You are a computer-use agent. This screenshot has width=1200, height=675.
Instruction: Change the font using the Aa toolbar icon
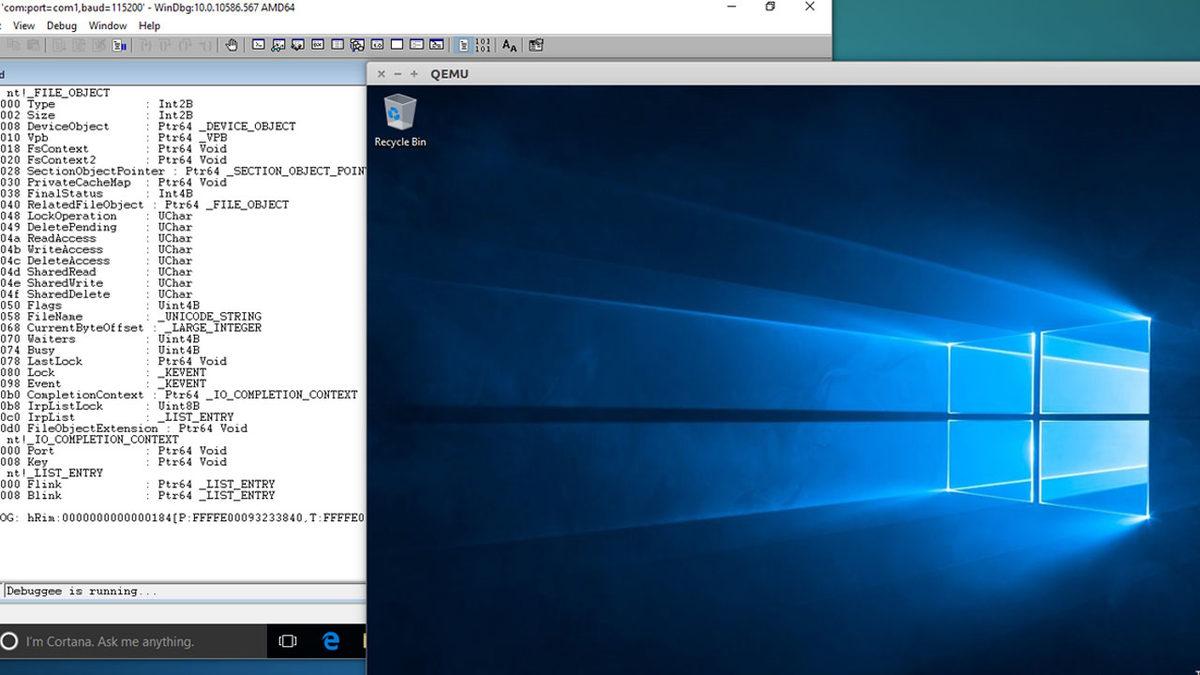(x=509, y=45)
